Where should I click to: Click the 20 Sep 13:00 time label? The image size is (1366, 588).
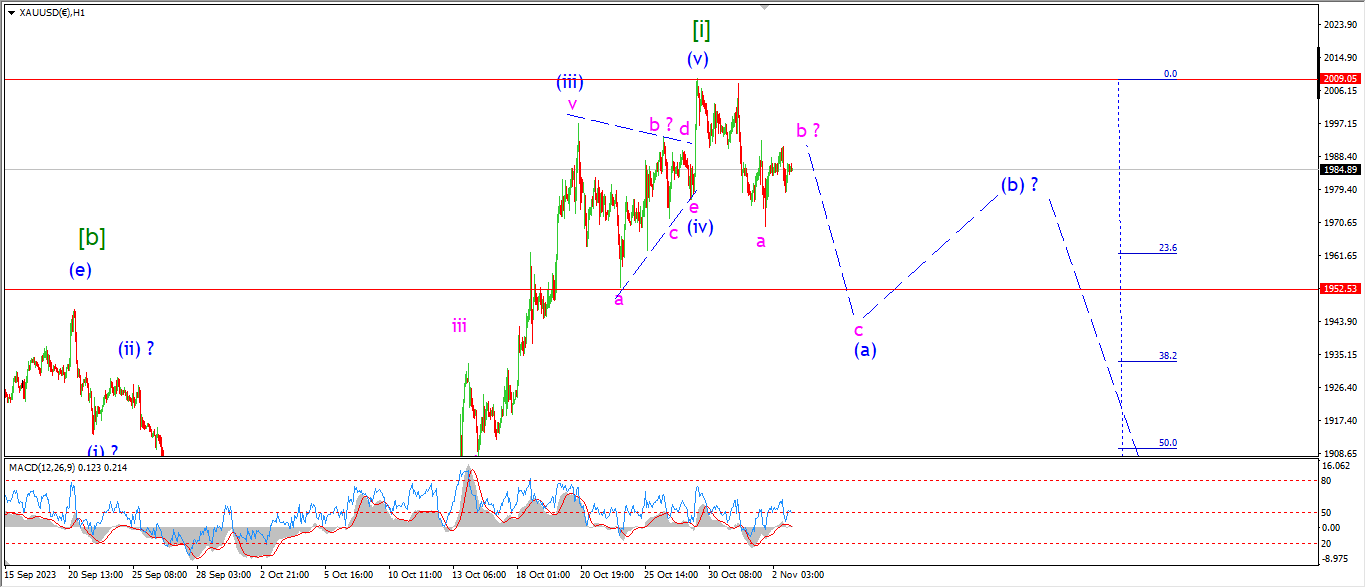(x=94, y=575)
